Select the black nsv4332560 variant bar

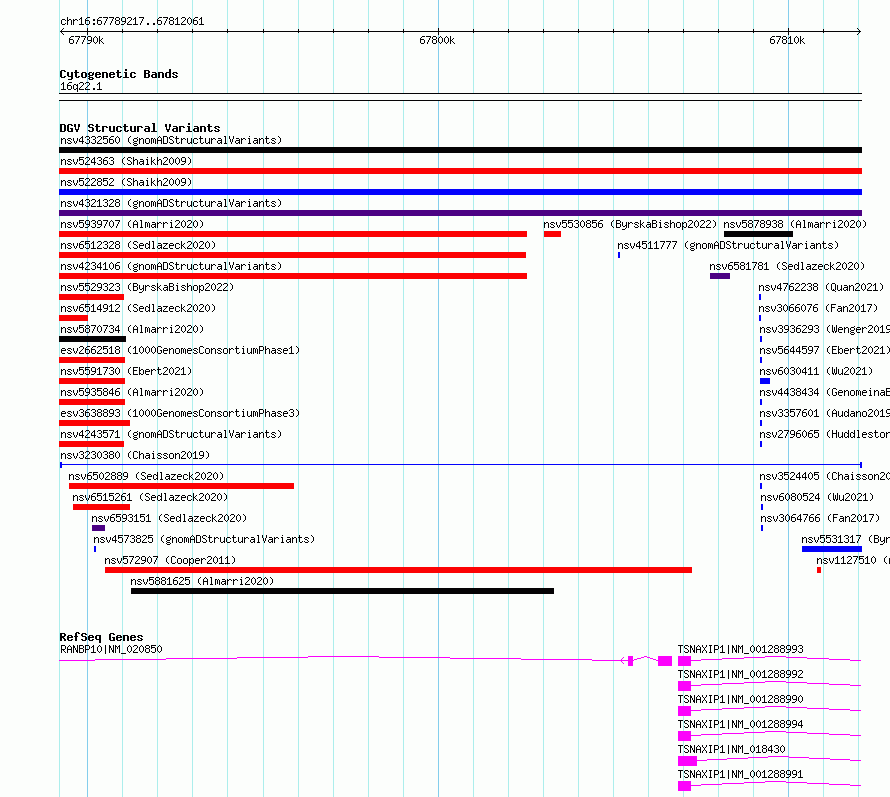460,150
